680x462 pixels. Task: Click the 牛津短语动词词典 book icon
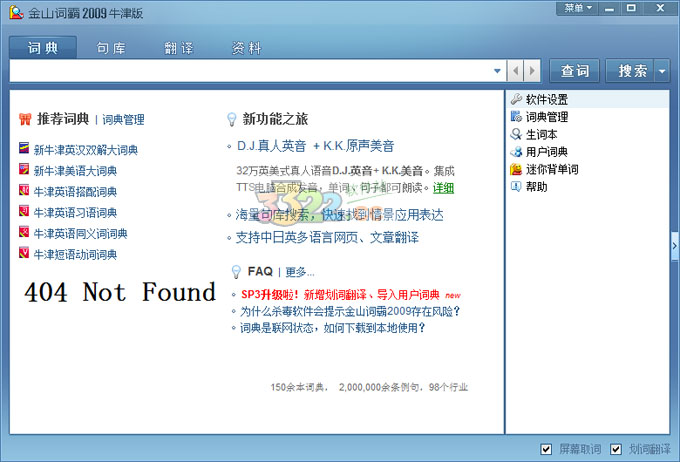(24, 252)
